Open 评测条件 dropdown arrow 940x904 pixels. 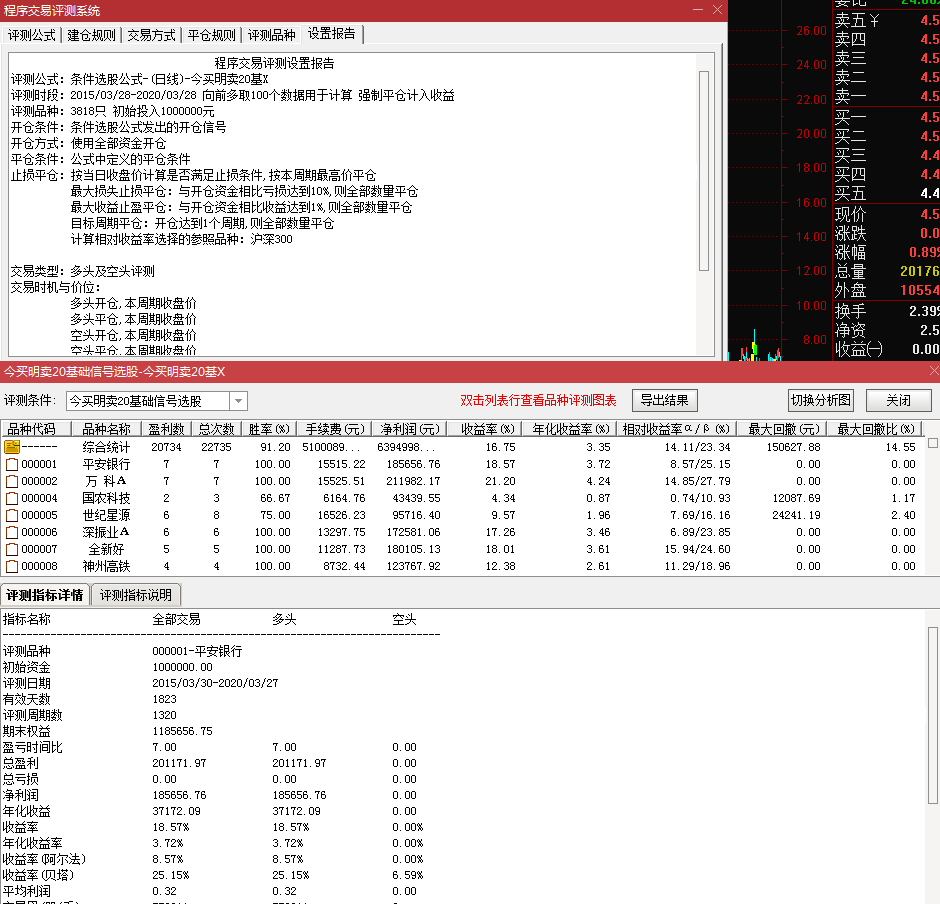tap(239, 401)
